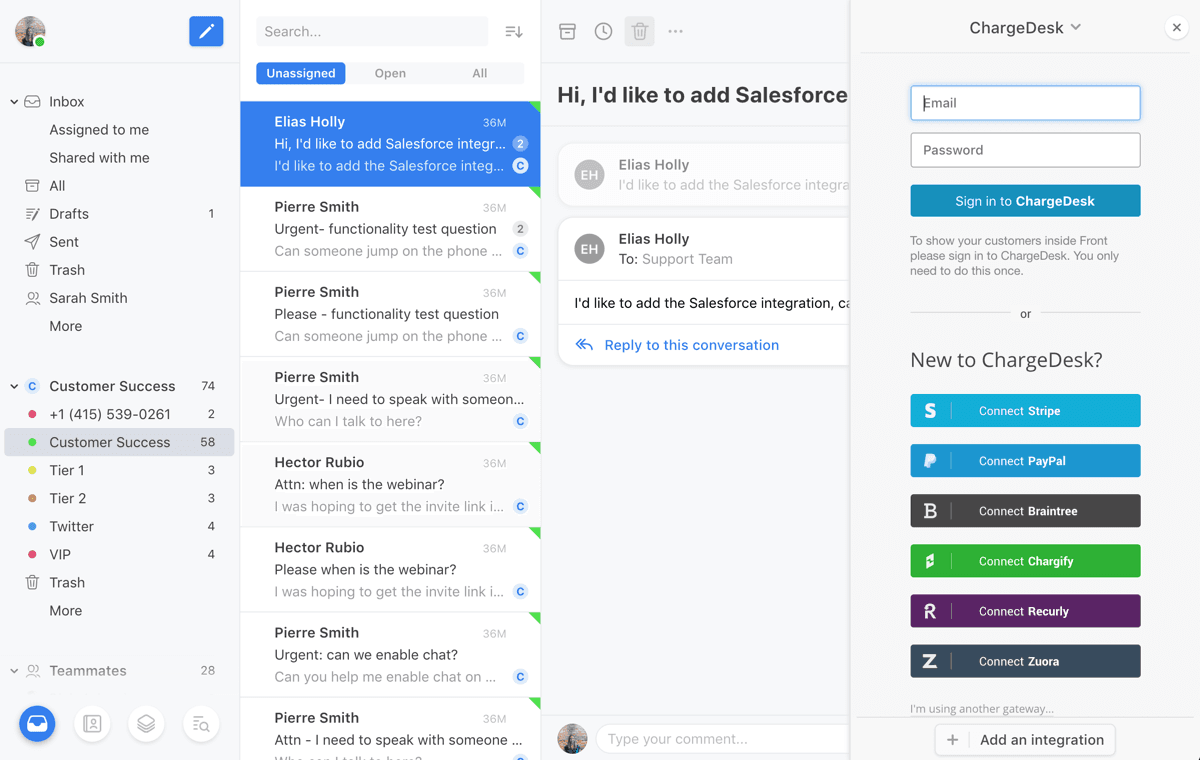The height and width of the screenshot is (760, 1200).
Task: Click the sort conversations icon beside search
Action: coord(513,31)
